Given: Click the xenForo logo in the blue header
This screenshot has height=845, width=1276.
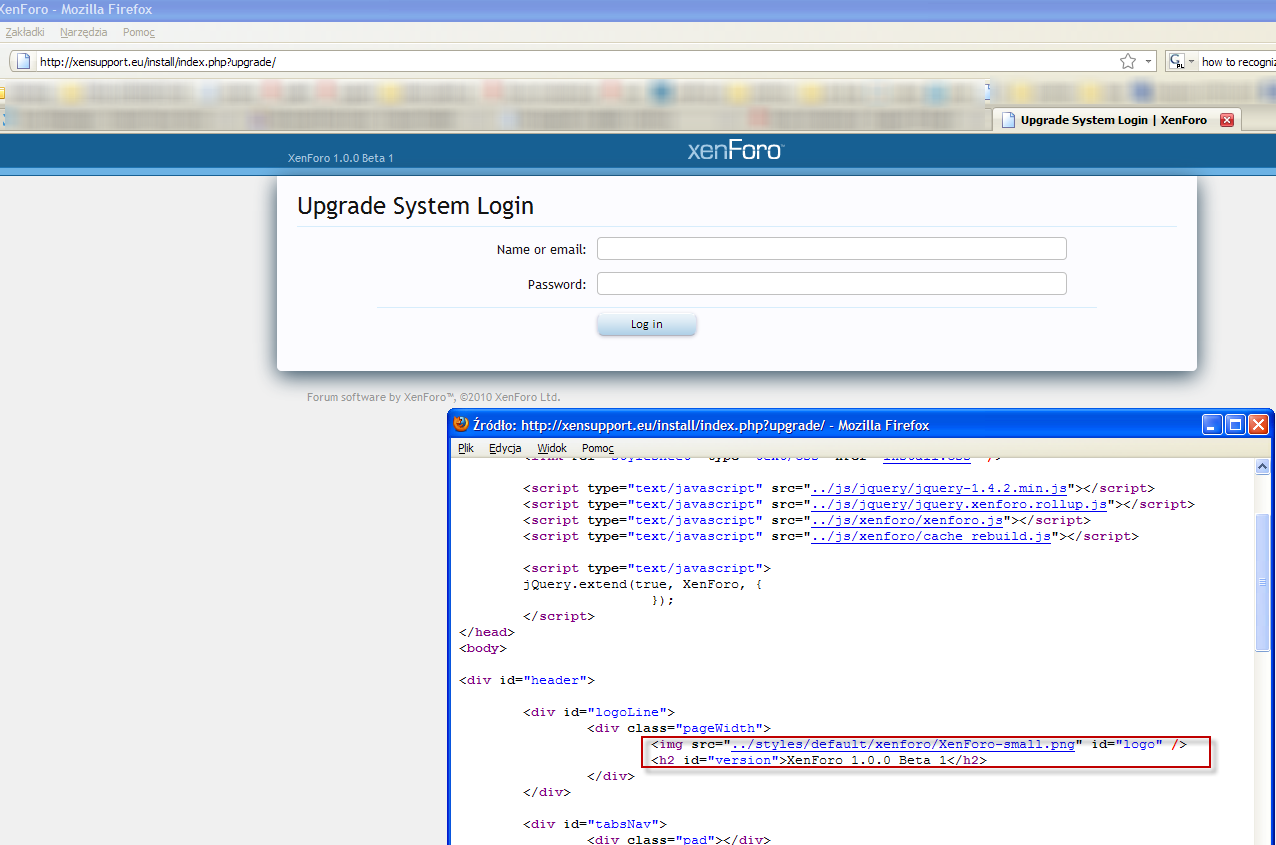Looking at the screenshot, I should 734,150.
